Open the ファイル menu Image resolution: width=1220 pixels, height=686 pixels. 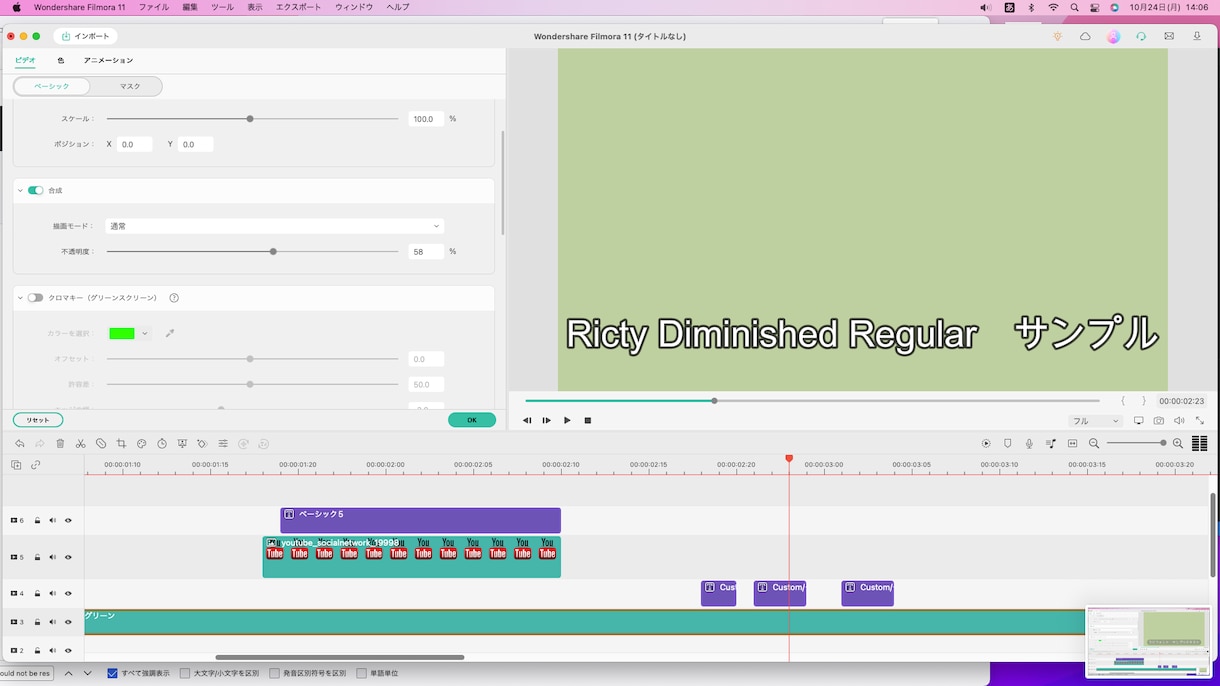click(153, 7)
